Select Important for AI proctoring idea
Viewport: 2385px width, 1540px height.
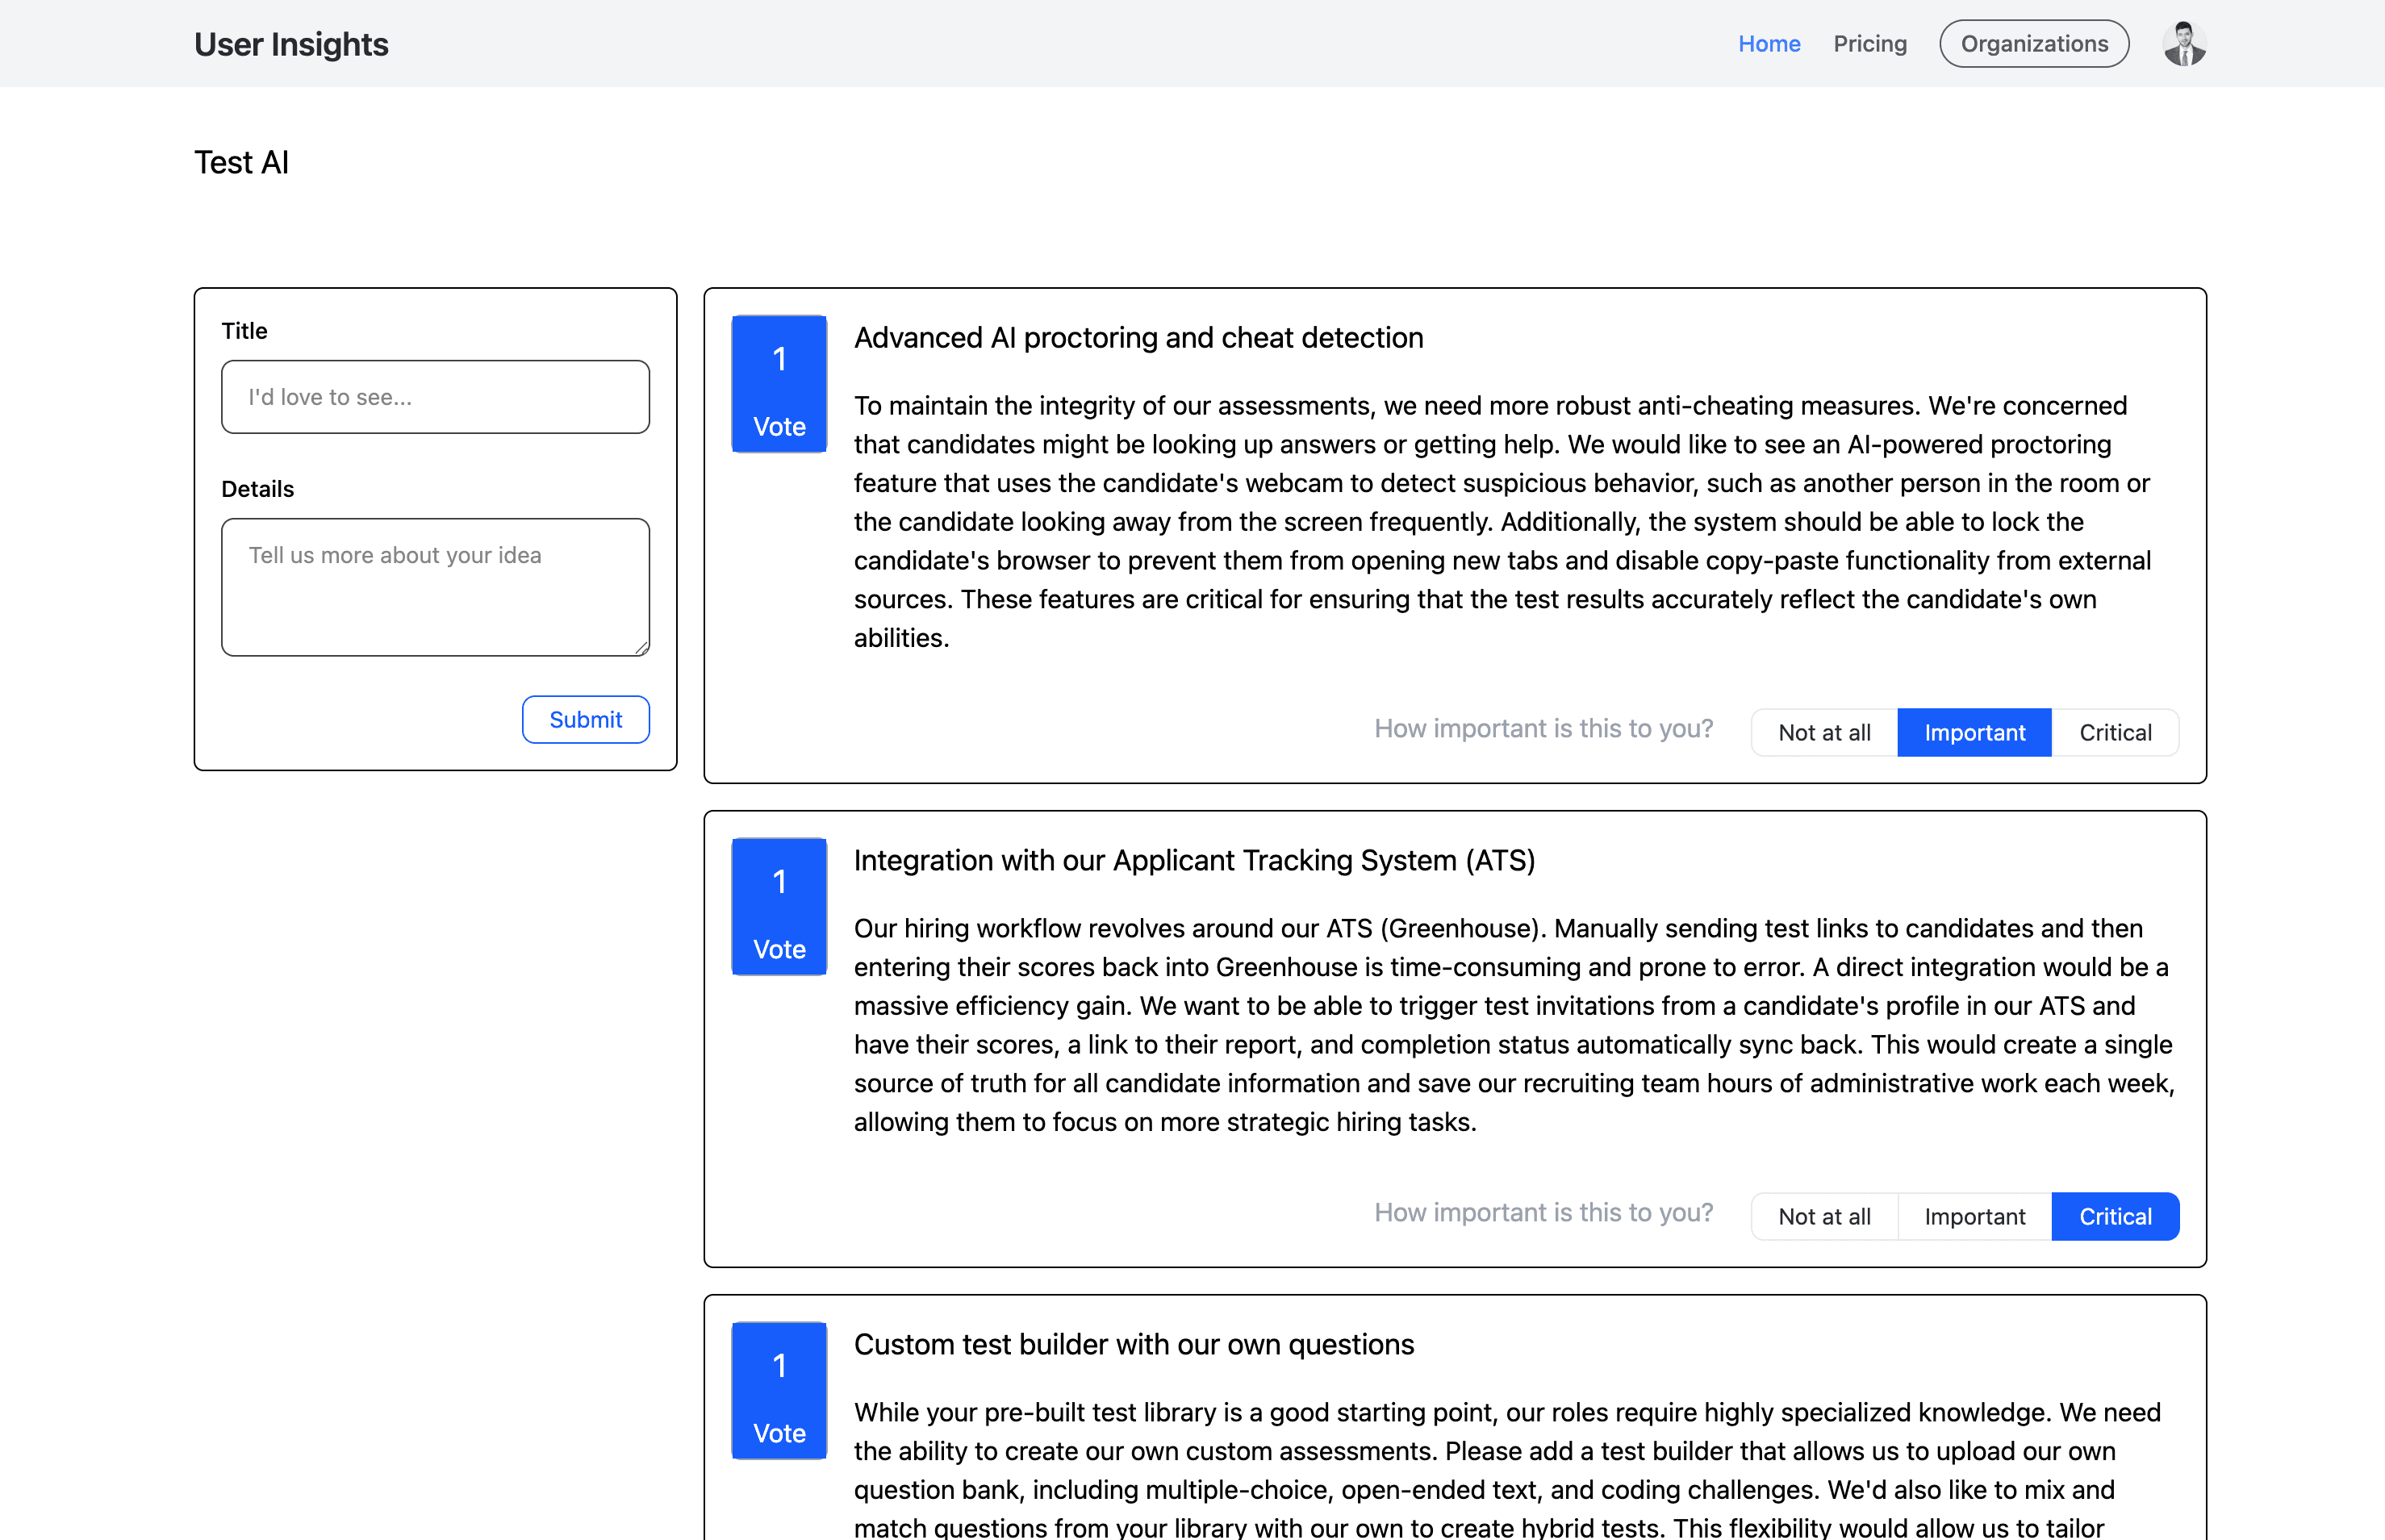click(x=1974, y=733)
